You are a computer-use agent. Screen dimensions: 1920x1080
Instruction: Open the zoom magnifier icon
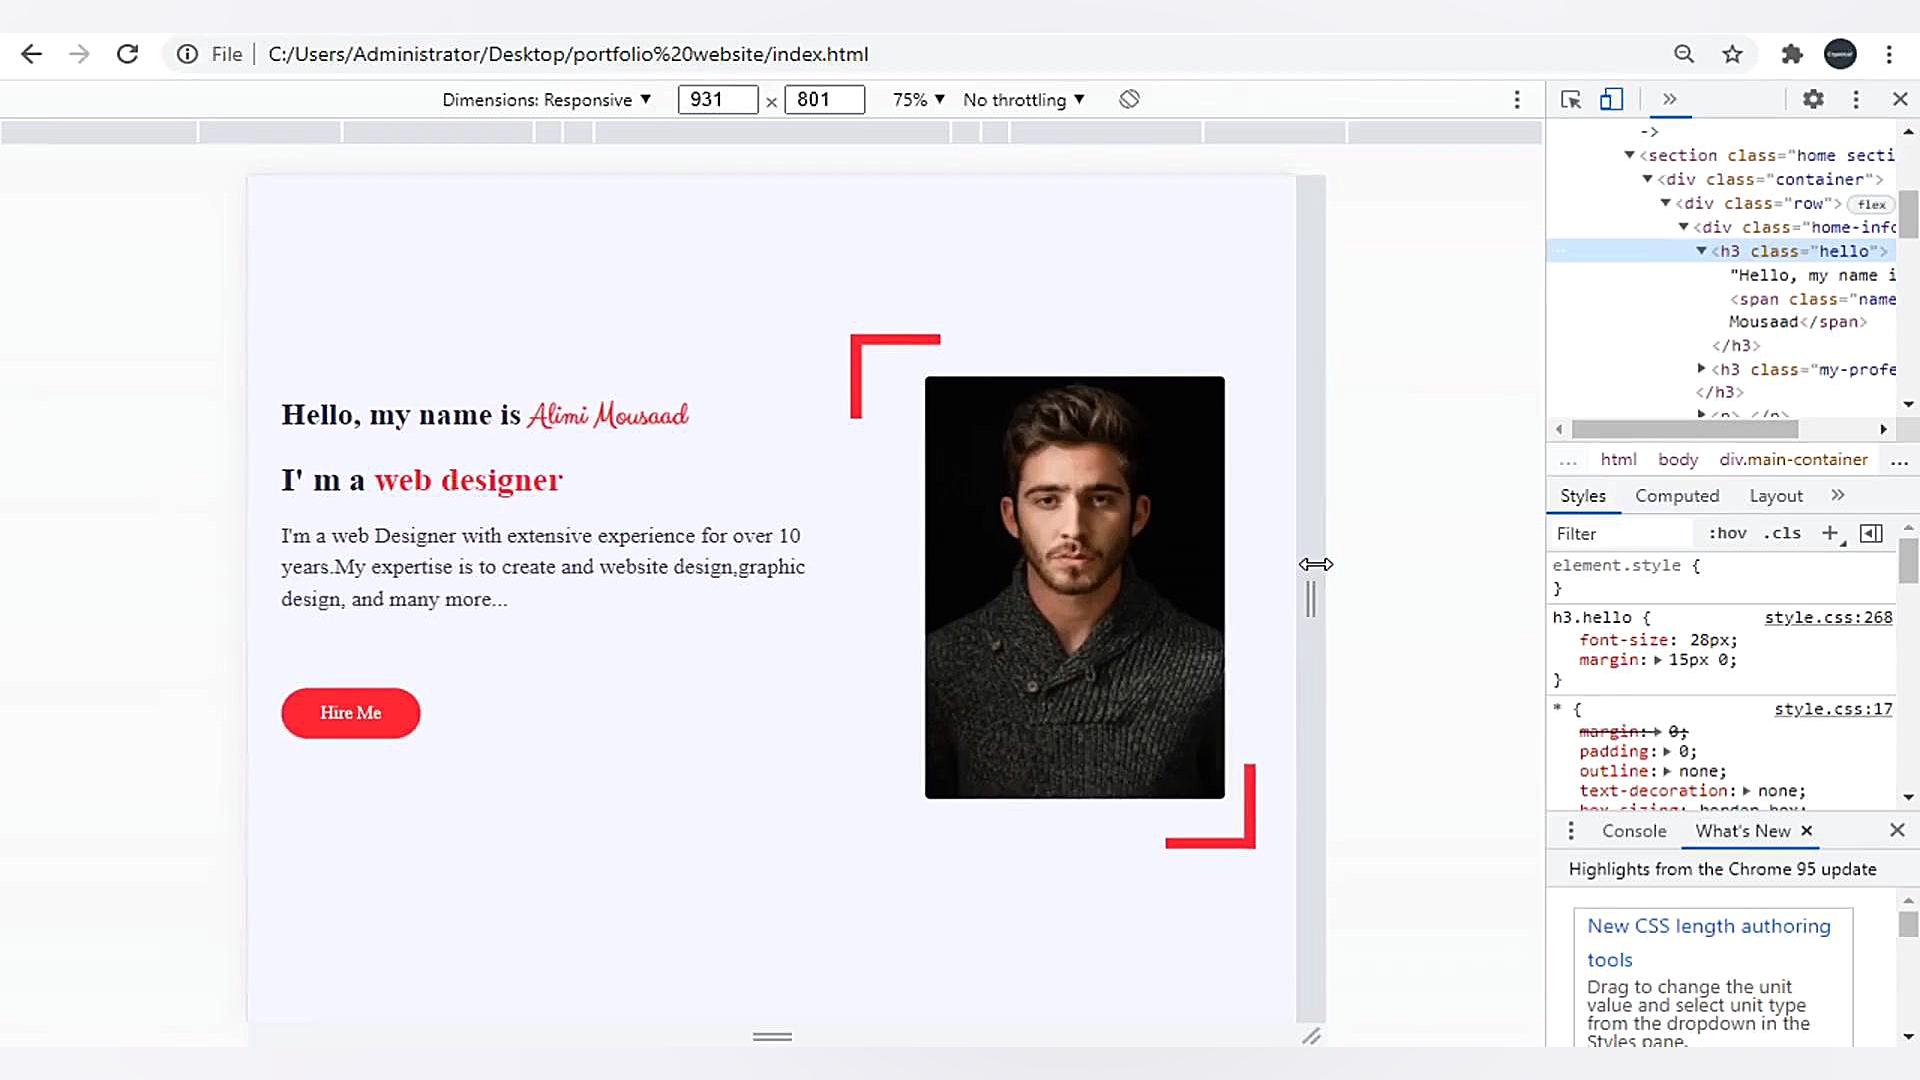(x=1684, y=54)
